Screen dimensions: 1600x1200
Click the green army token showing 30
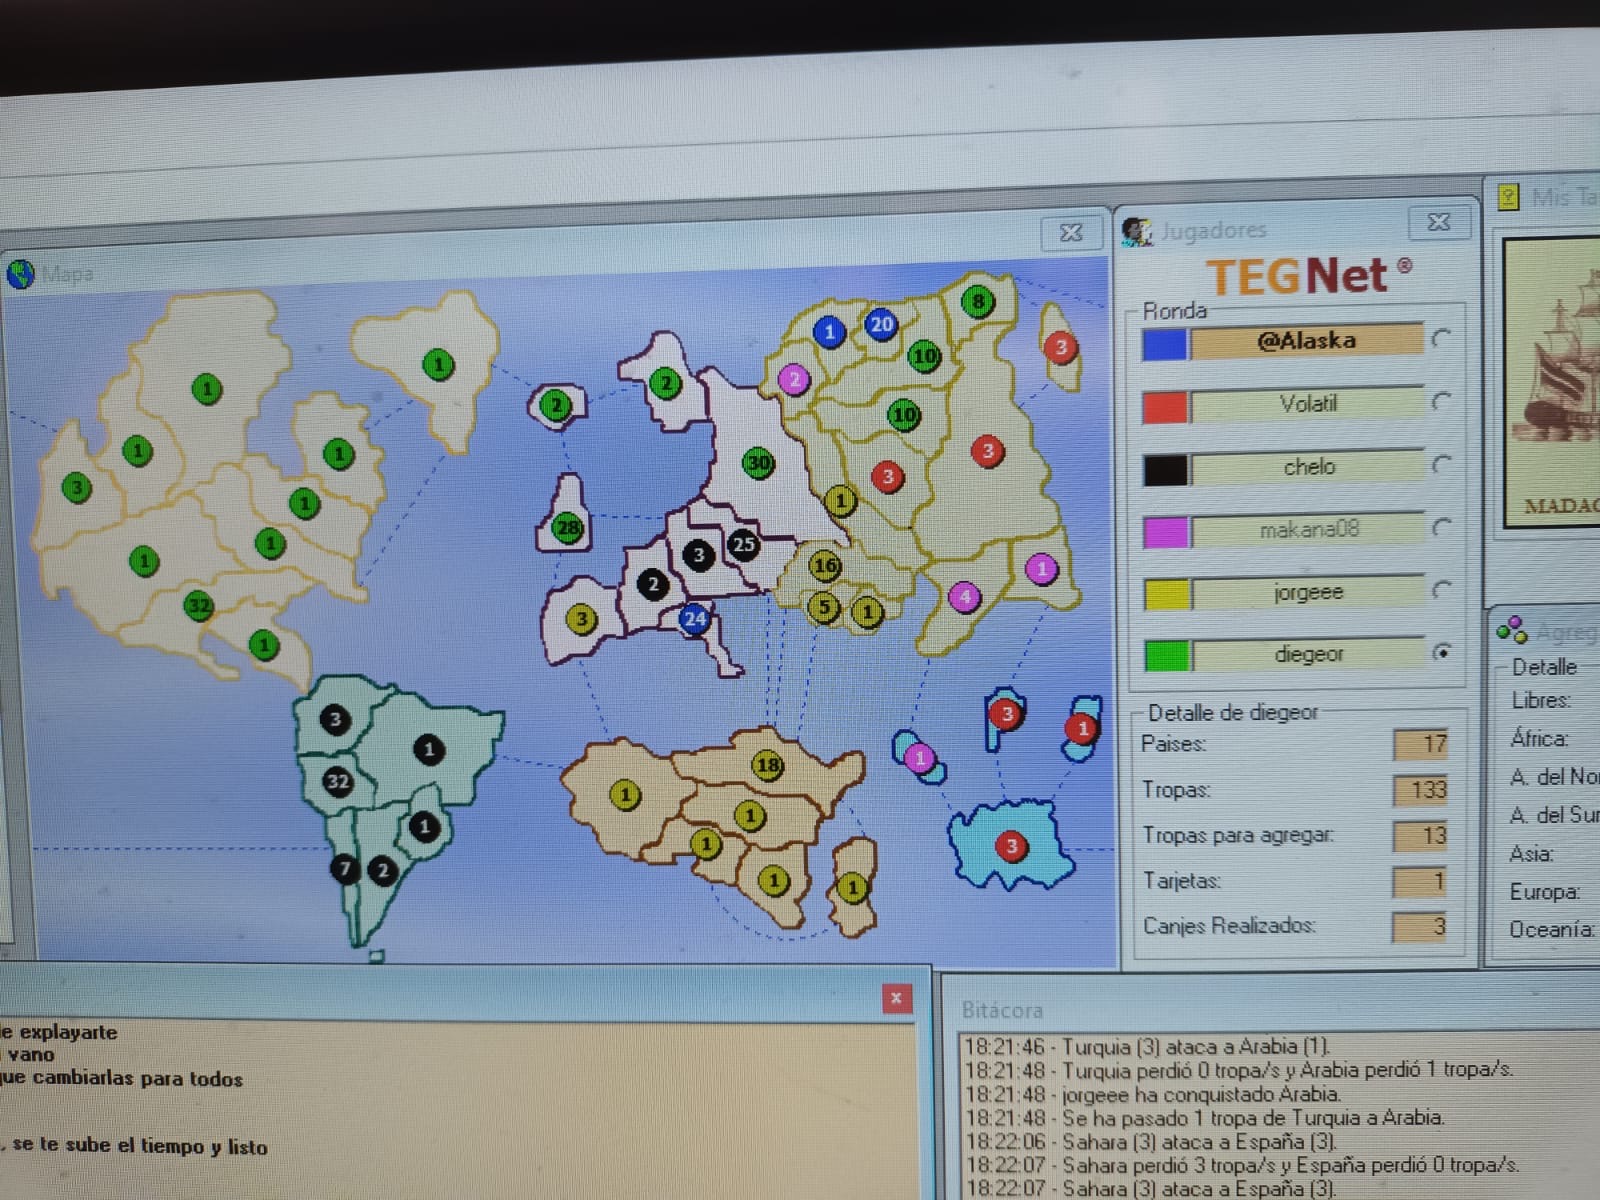(x=759, y=463)
